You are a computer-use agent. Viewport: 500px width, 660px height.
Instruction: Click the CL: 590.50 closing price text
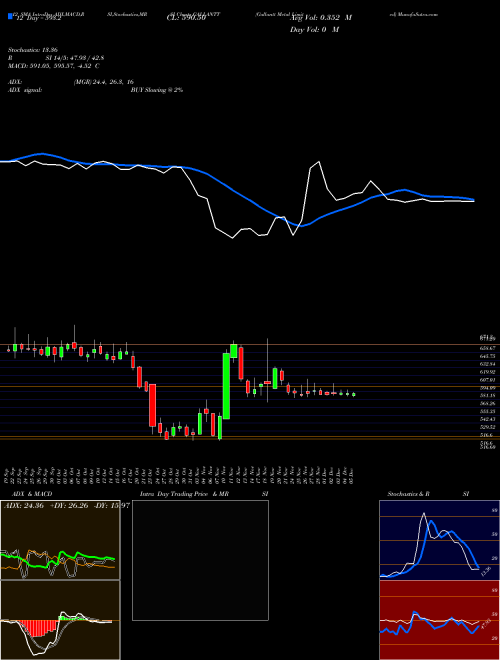coord(184,19)
